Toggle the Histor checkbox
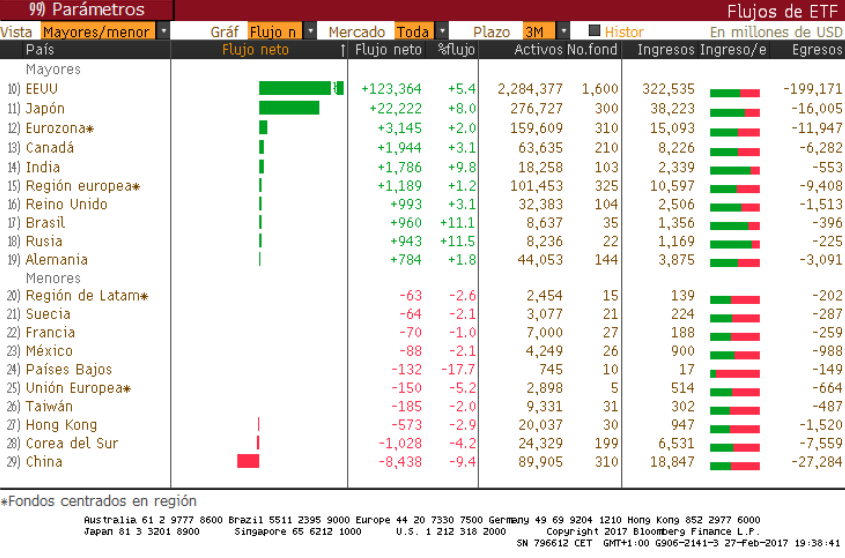 click(594, 32)
